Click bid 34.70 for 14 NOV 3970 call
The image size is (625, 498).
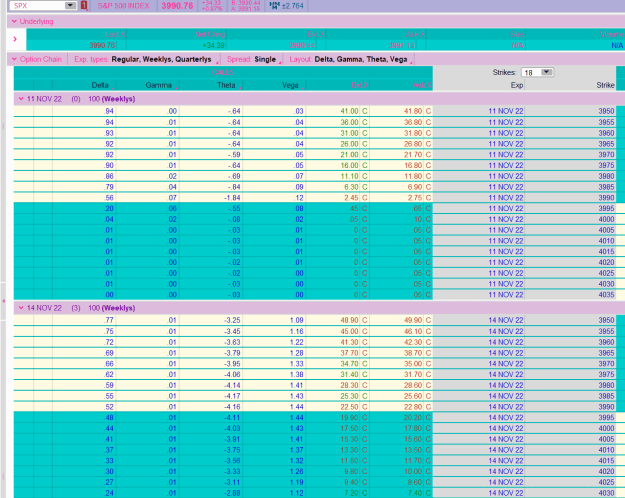tap(349, 364)
